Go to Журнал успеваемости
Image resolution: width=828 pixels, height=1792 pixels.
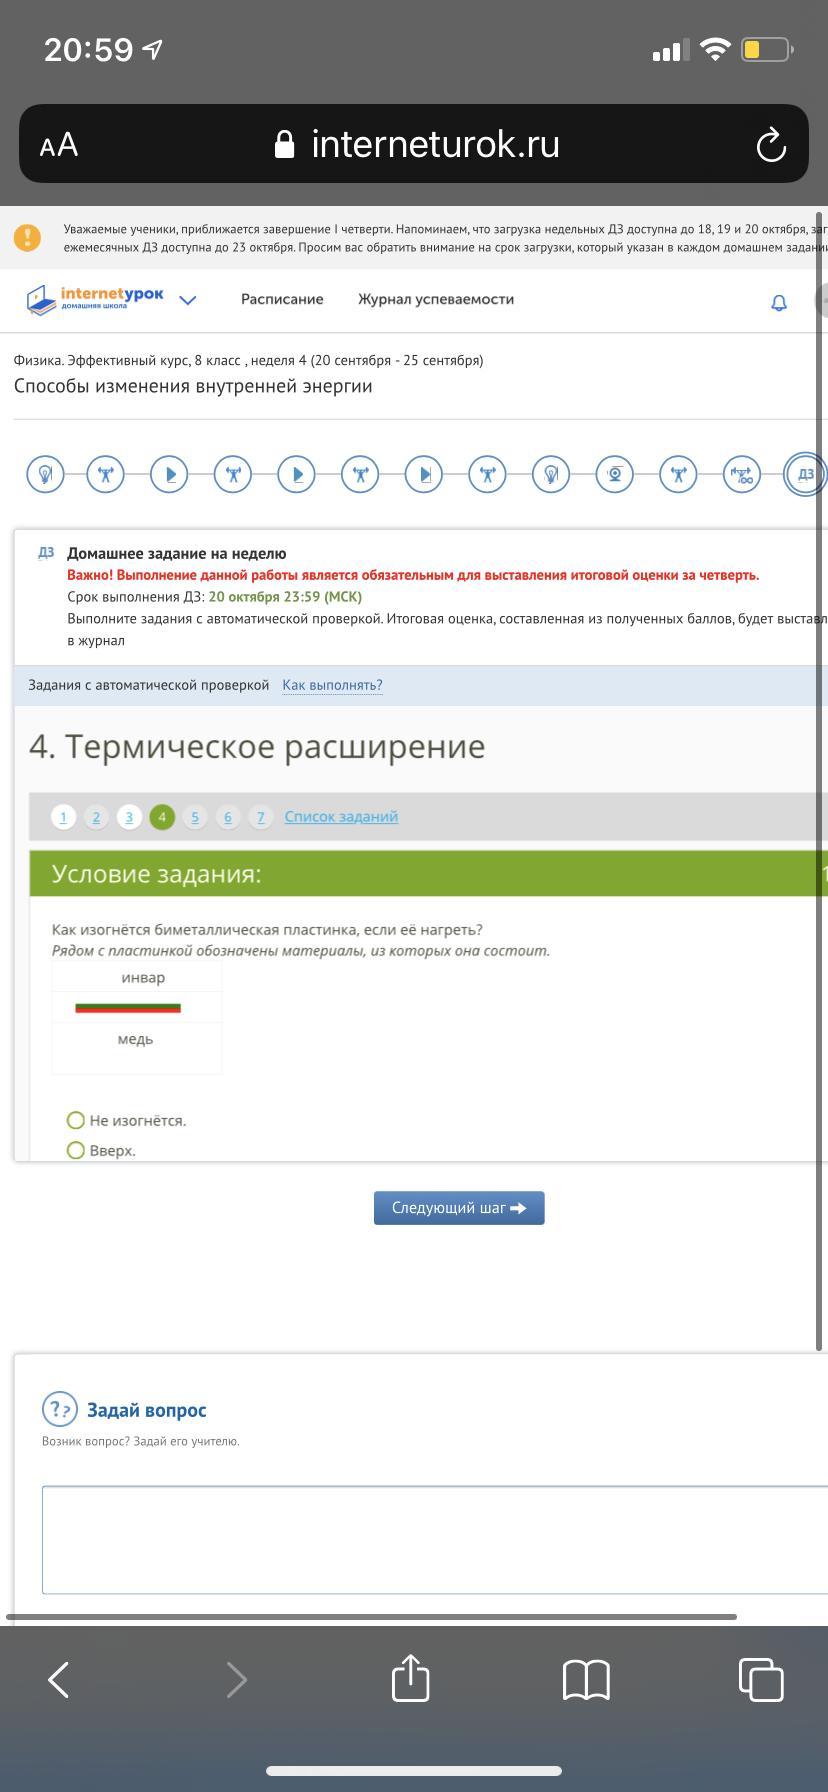pos(436,299)
